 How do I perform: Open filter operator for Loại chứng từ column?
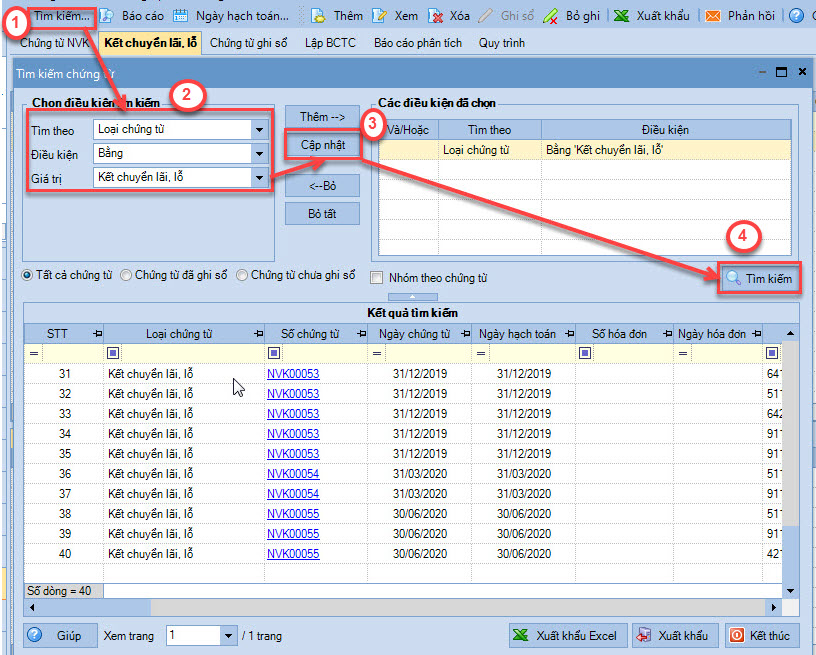(x=113, y=353)
